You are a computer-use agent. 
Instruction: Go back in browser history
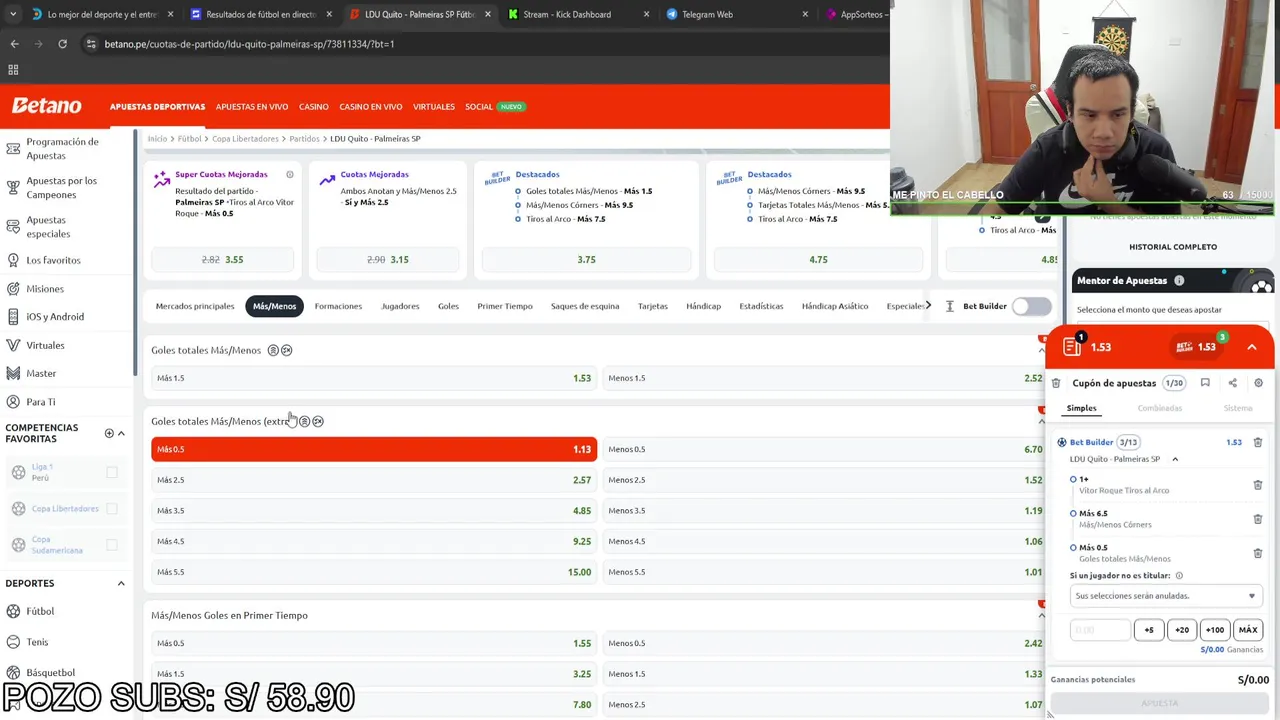click(14, 44)
